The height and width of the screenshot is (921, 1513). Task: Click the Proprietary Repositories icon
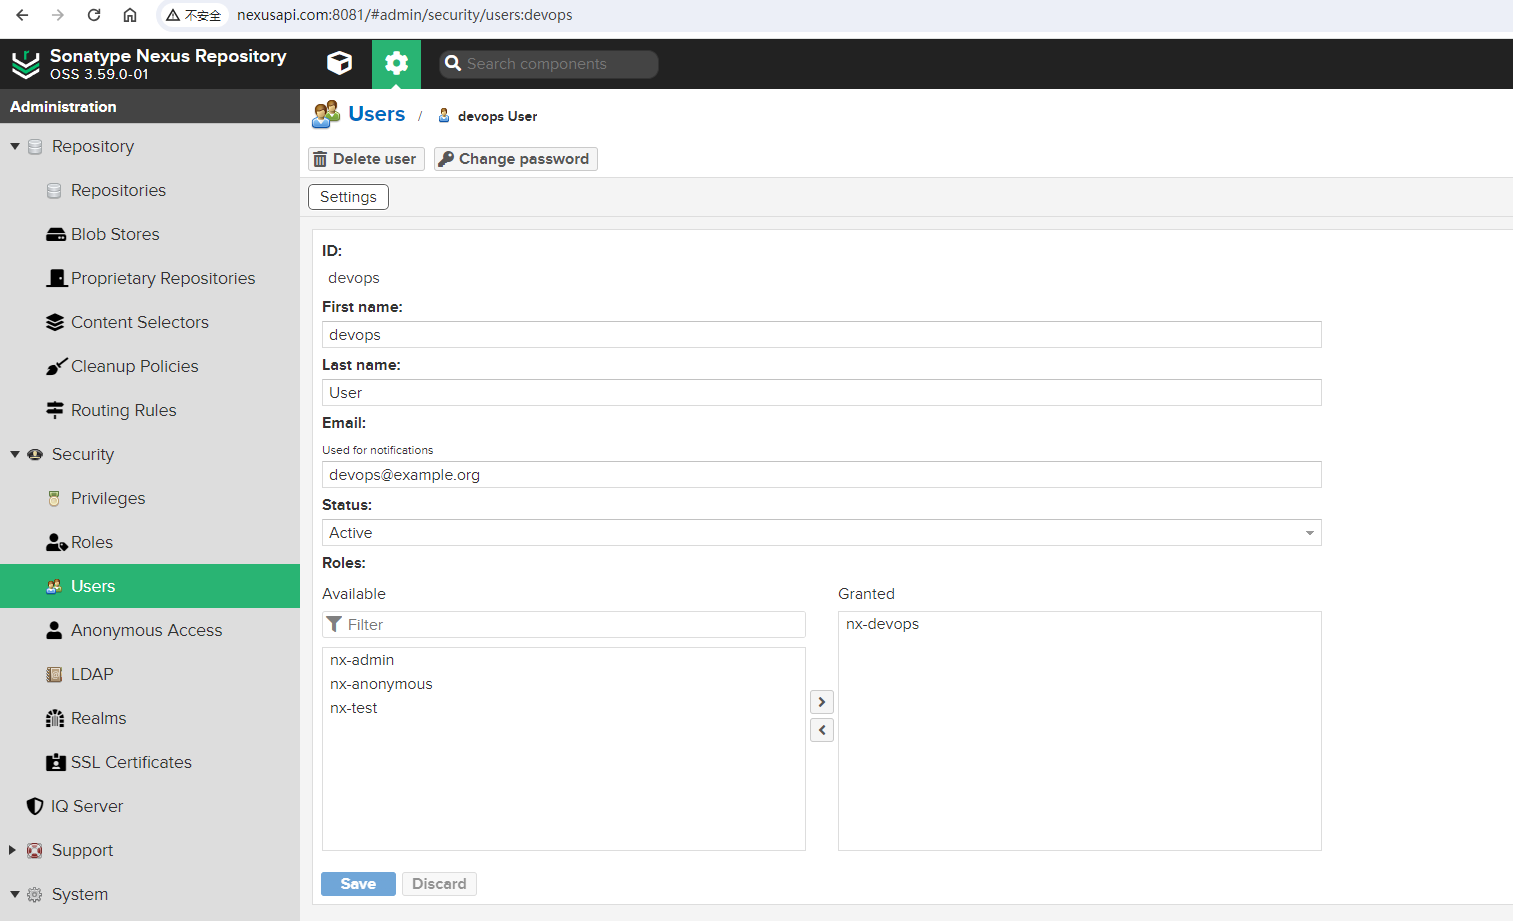click(57, 278)
